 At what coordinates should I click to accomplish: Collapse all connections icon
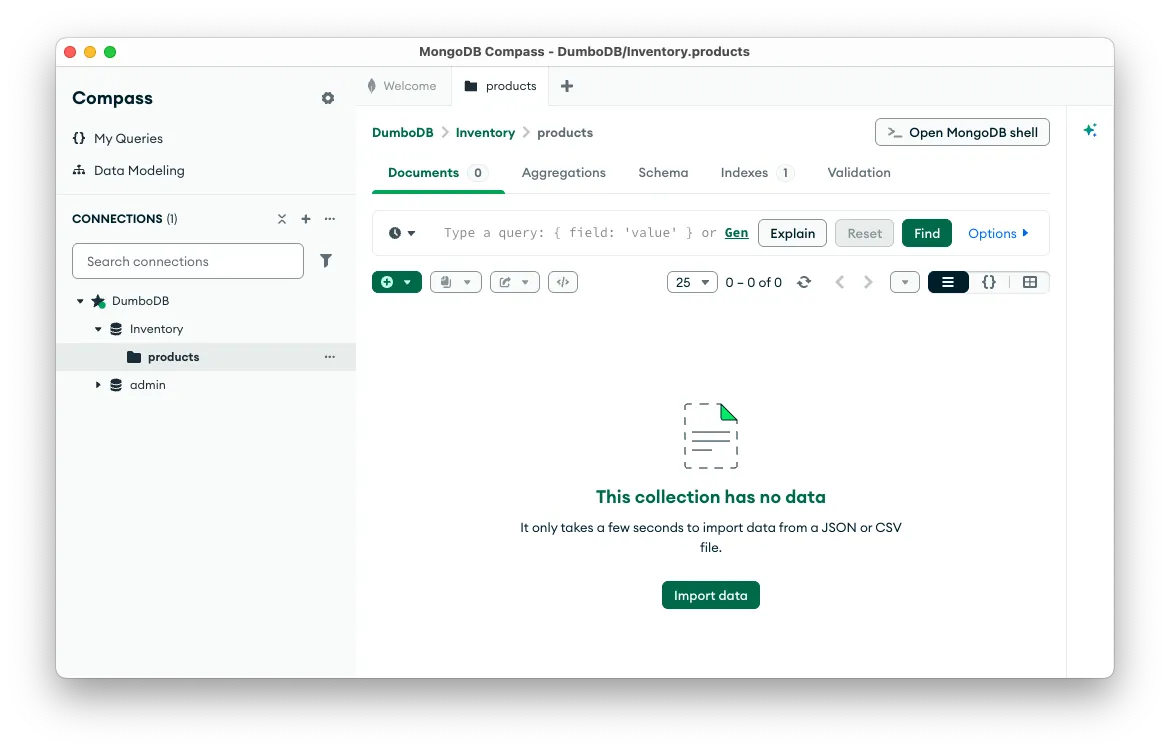coord(282,219)
